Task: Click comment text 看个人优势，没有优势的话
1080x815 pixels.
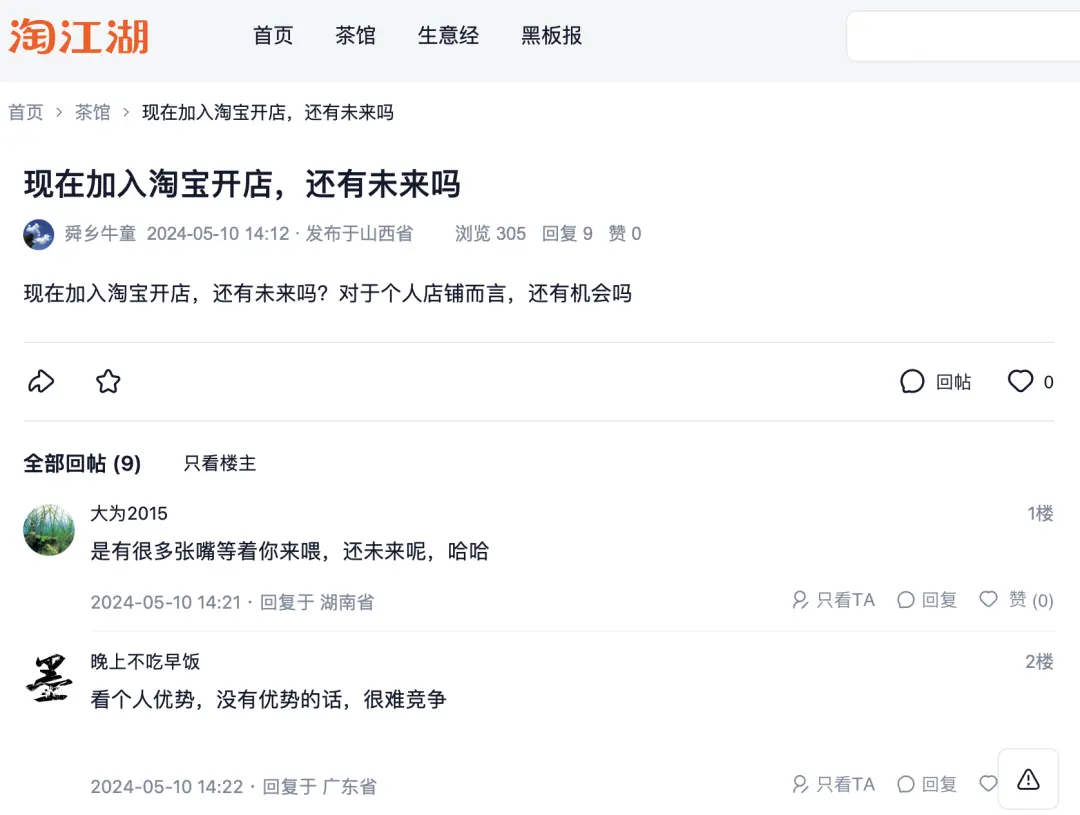Action: tap(216, 700)
